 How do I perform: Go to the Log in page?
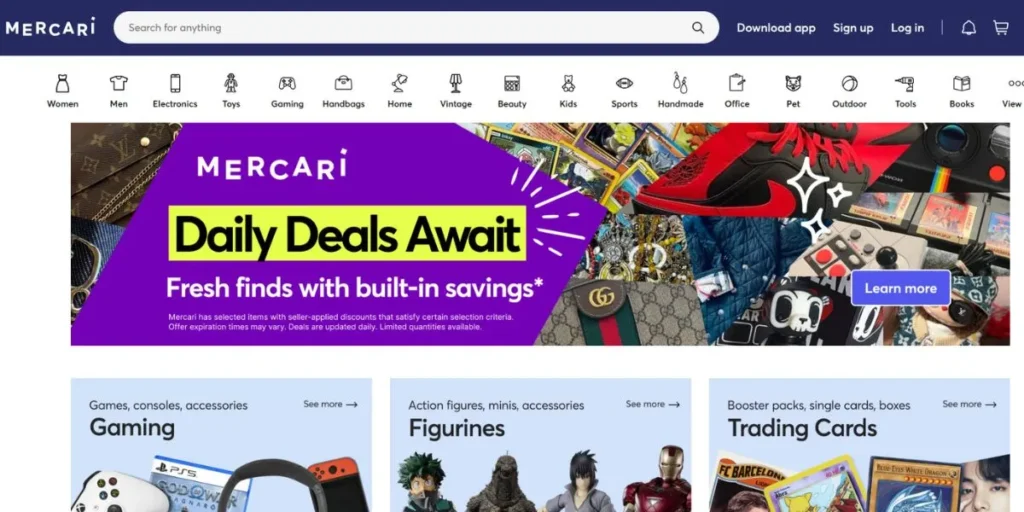pyautogui.click(x=907, y=28)
